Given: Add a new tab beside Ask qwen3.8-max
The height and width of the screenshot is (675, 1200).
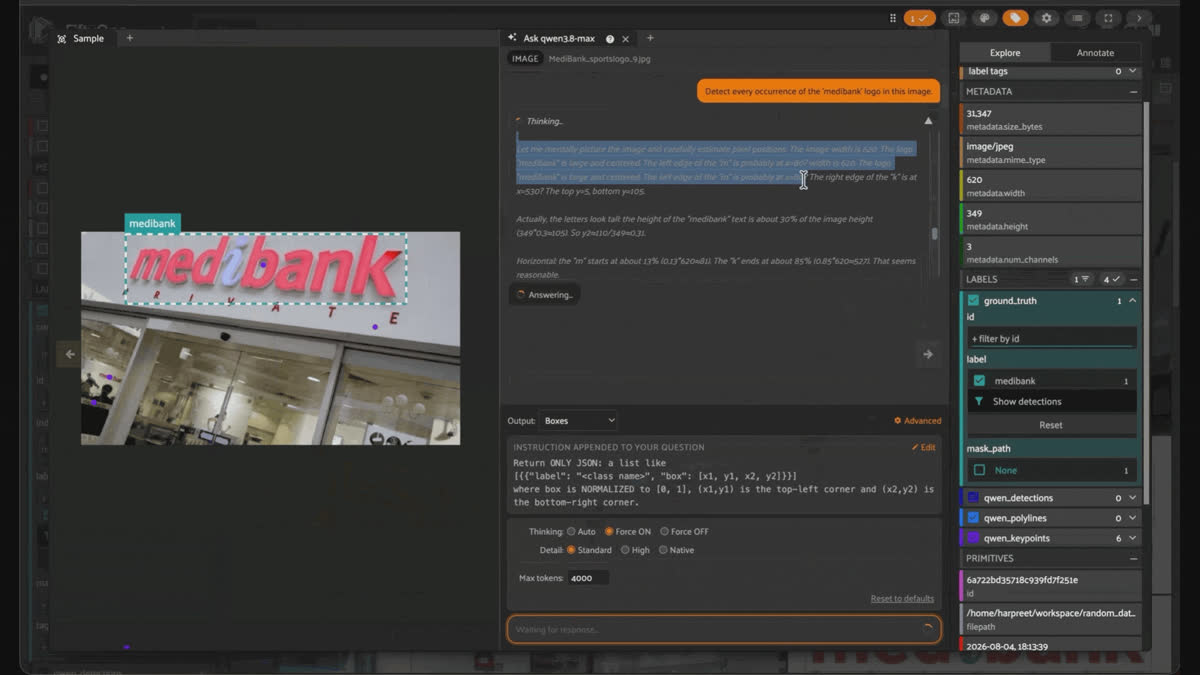Looking at the screenshot, I should click(x=650, y=38).
